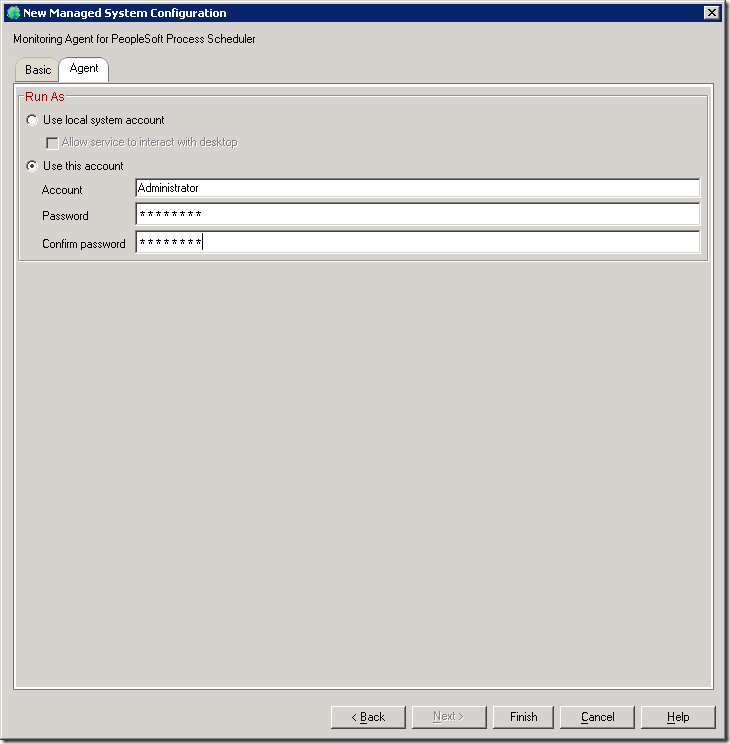Go to previous step with Back button
The image size is (730, 744).
[x=368, y=717]
